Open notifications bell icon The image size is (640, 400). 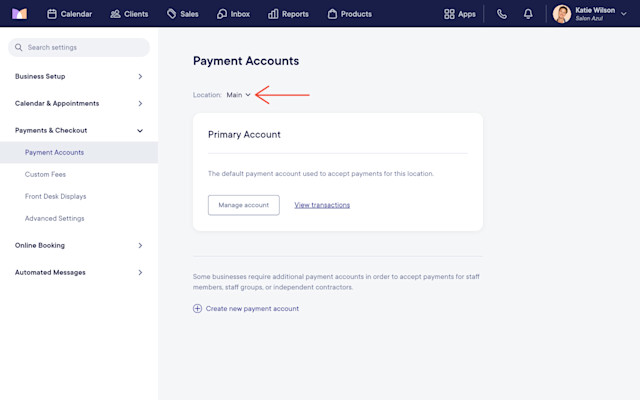tap(528, 14)
